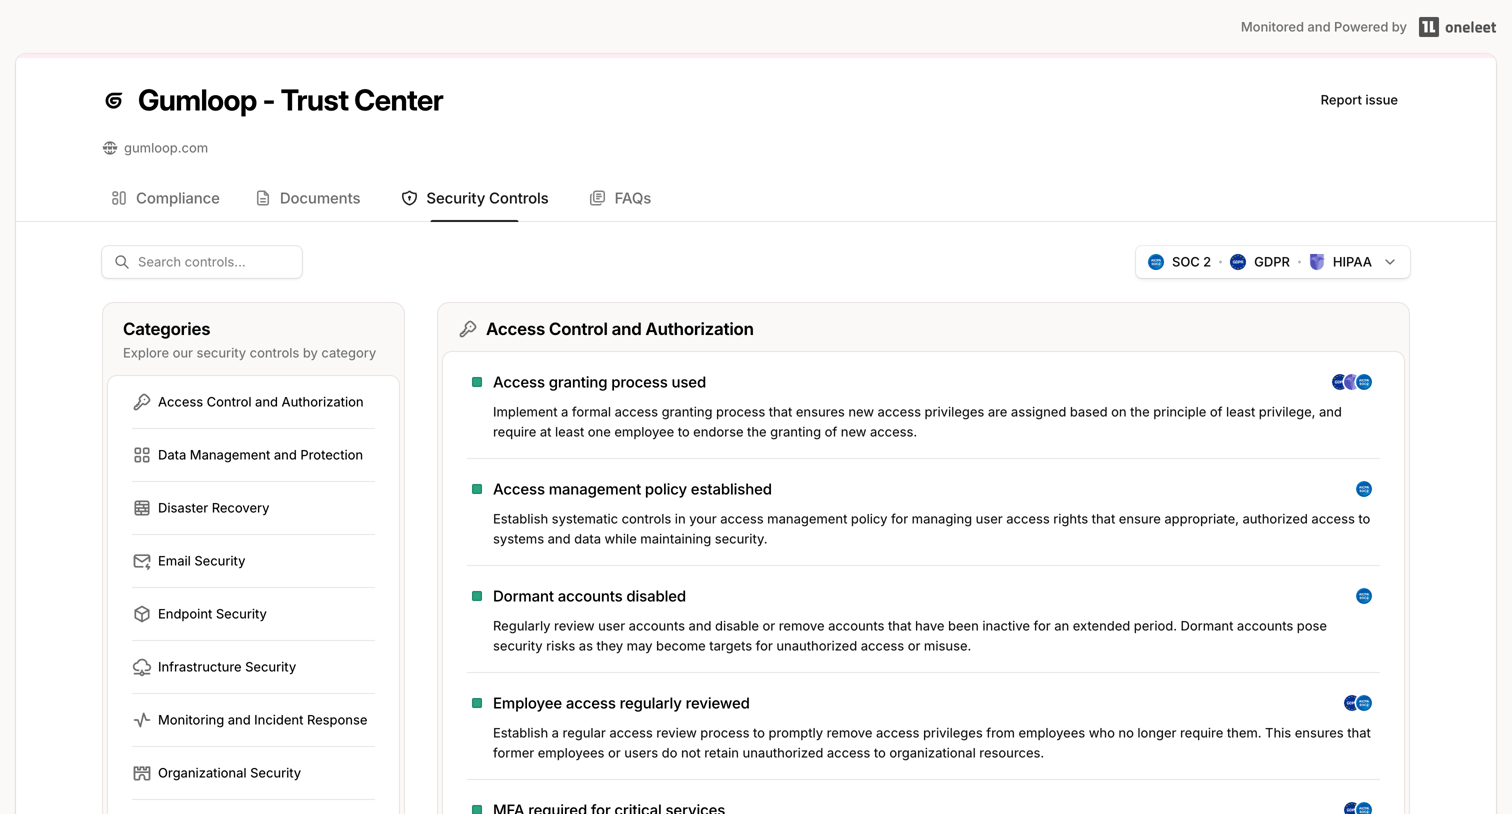Screen dimensions: 1512x814
Task: Click the Employee access regularly reviewed title
Action: tap(621, 703)
